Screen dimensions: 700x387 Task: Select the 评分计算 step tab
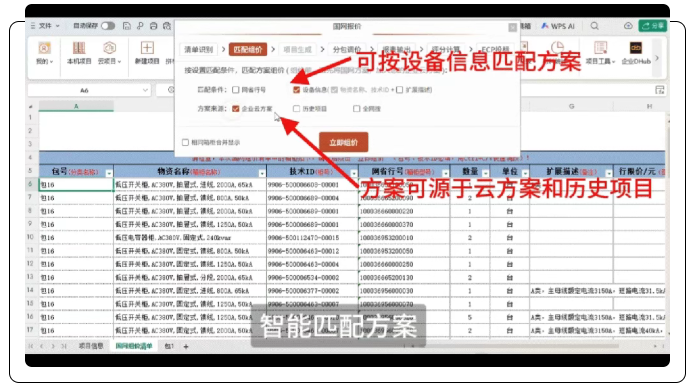(x=446, y=50)
